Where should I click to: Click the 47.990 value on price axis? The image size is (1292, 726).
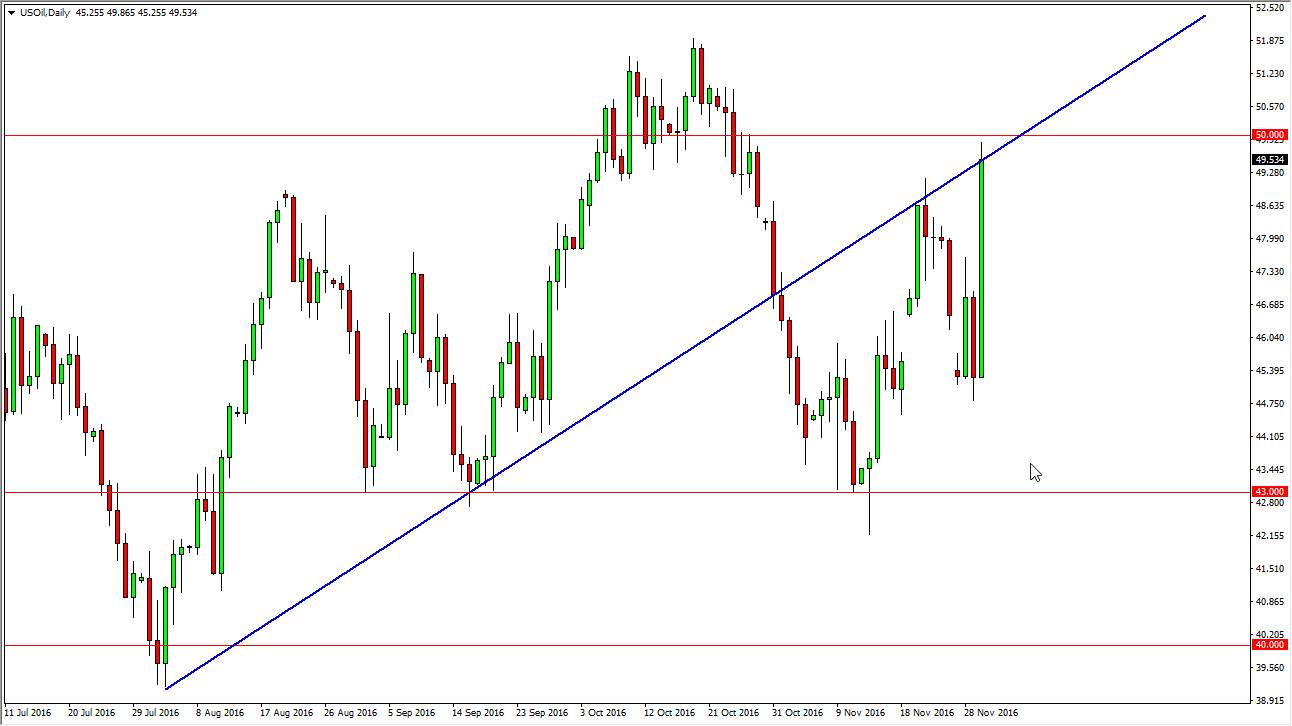tap(1269, 239)
